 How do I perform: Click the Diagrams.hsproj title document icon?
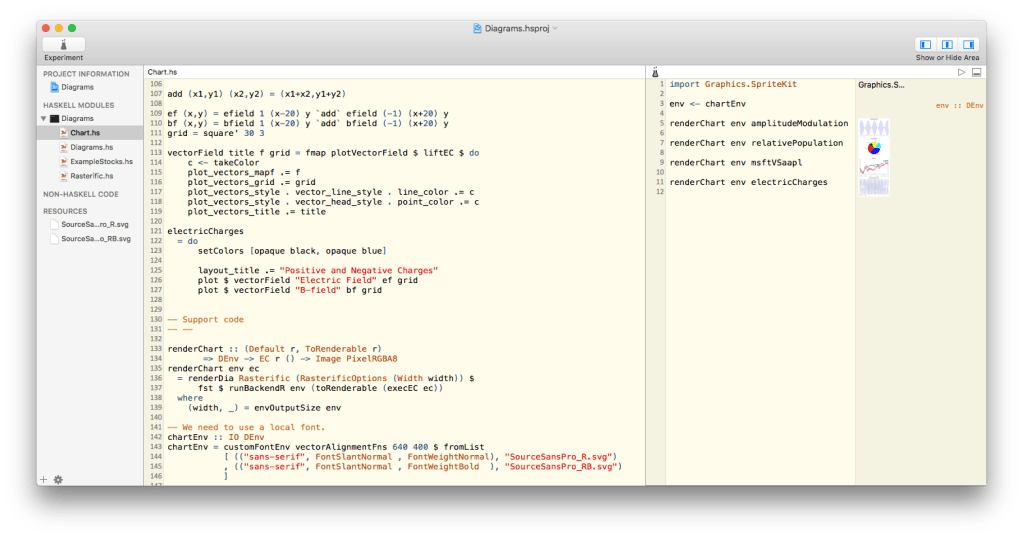tap(478, 28)
